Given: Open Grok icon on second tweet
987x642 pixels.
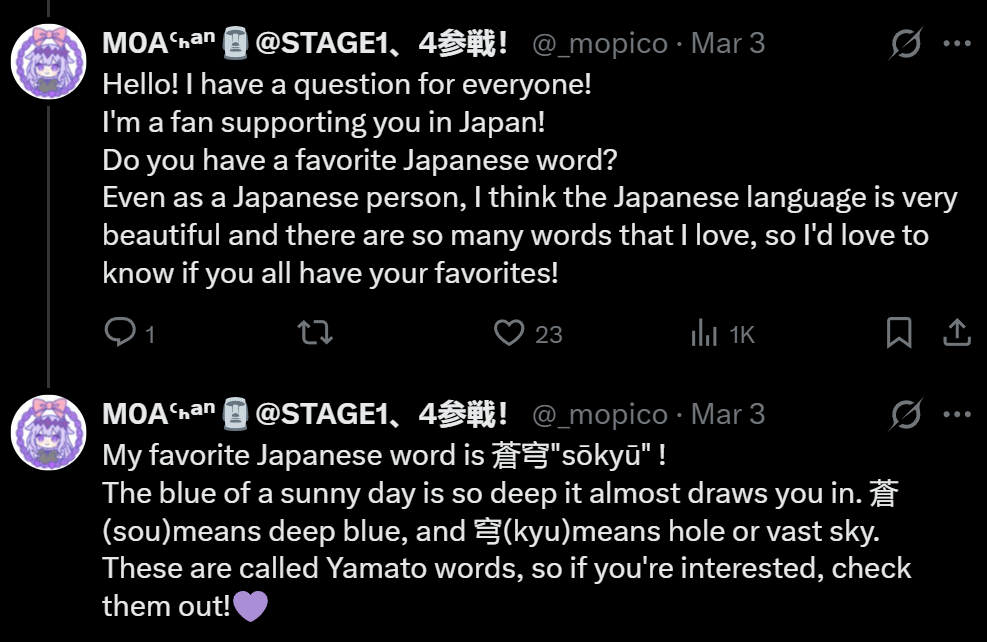Looking at the screenshot, I should pos(906,413).
